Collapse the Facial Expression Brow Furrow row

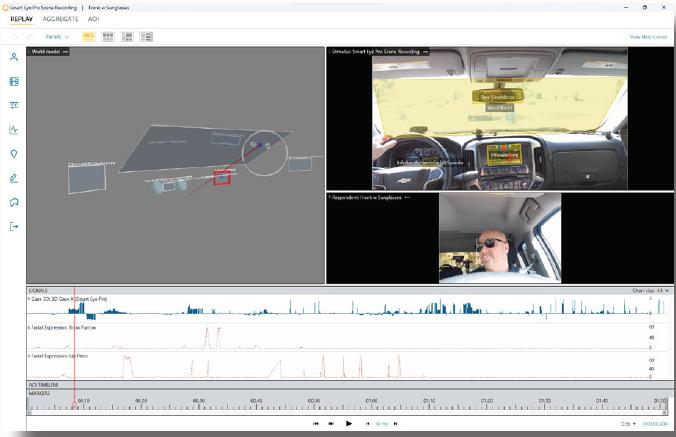29,328
